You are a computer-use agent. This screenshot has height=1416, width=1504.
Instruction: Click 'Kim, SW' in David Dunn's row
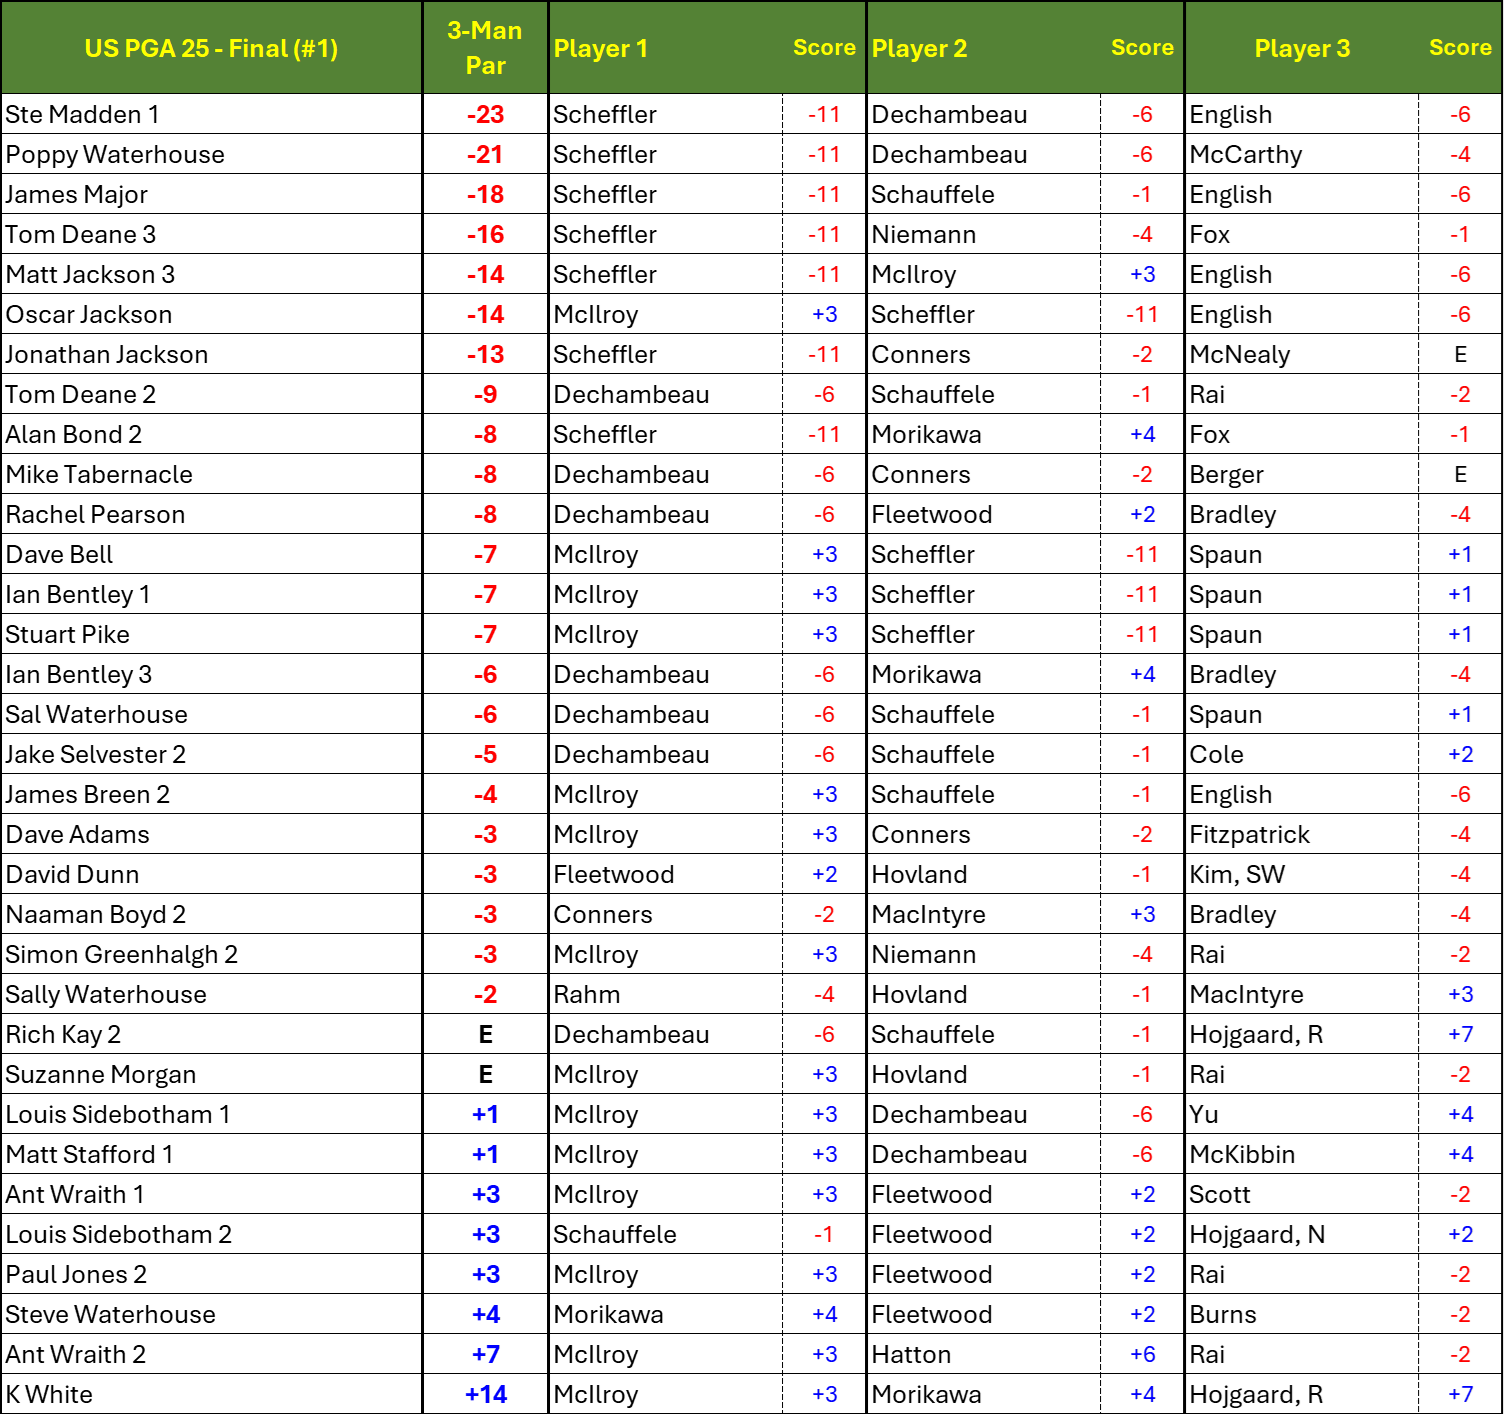tap(1302, 874)
